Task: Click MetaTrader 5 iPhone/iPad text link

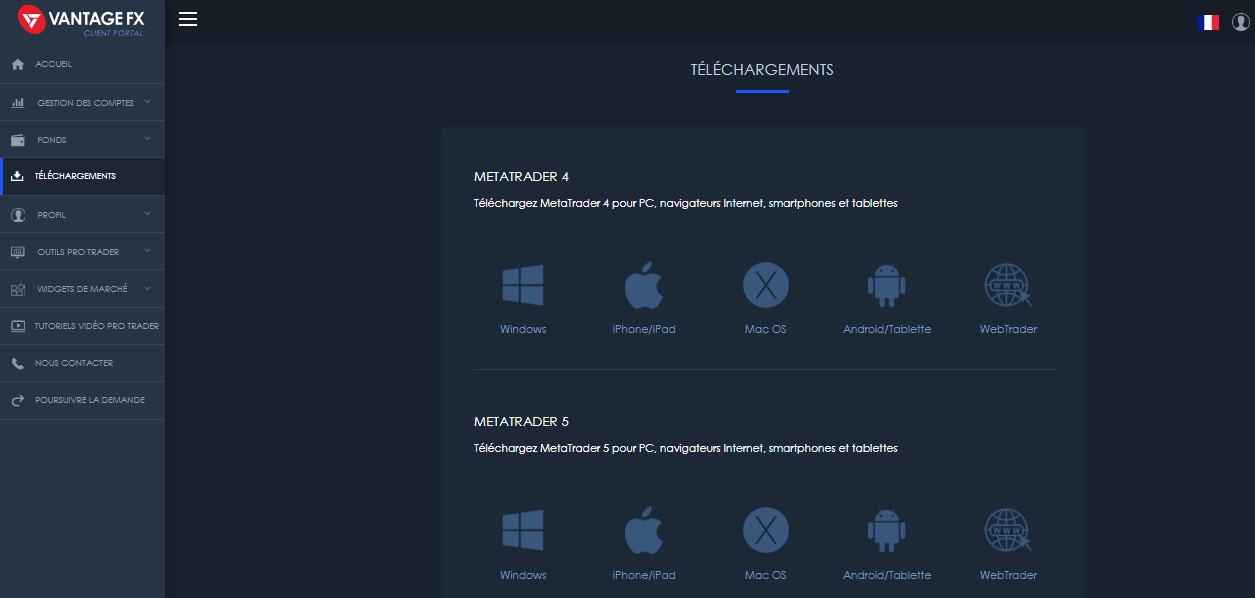Action: point(644,575)
